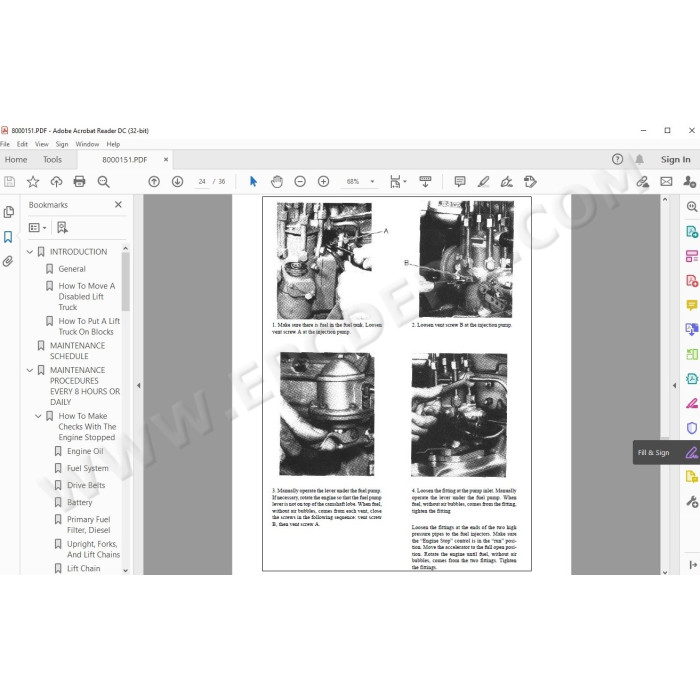Add a sticky note comment
Image resolution: width=700 pixels, height=700 pixels.
click(460, 182)
